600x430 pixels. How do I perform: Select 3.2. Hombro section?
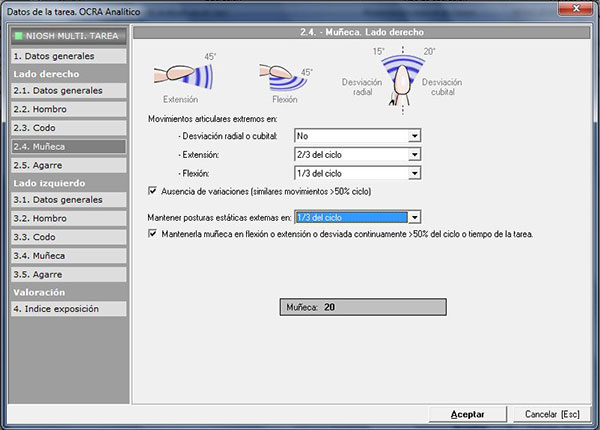(68, 218)
